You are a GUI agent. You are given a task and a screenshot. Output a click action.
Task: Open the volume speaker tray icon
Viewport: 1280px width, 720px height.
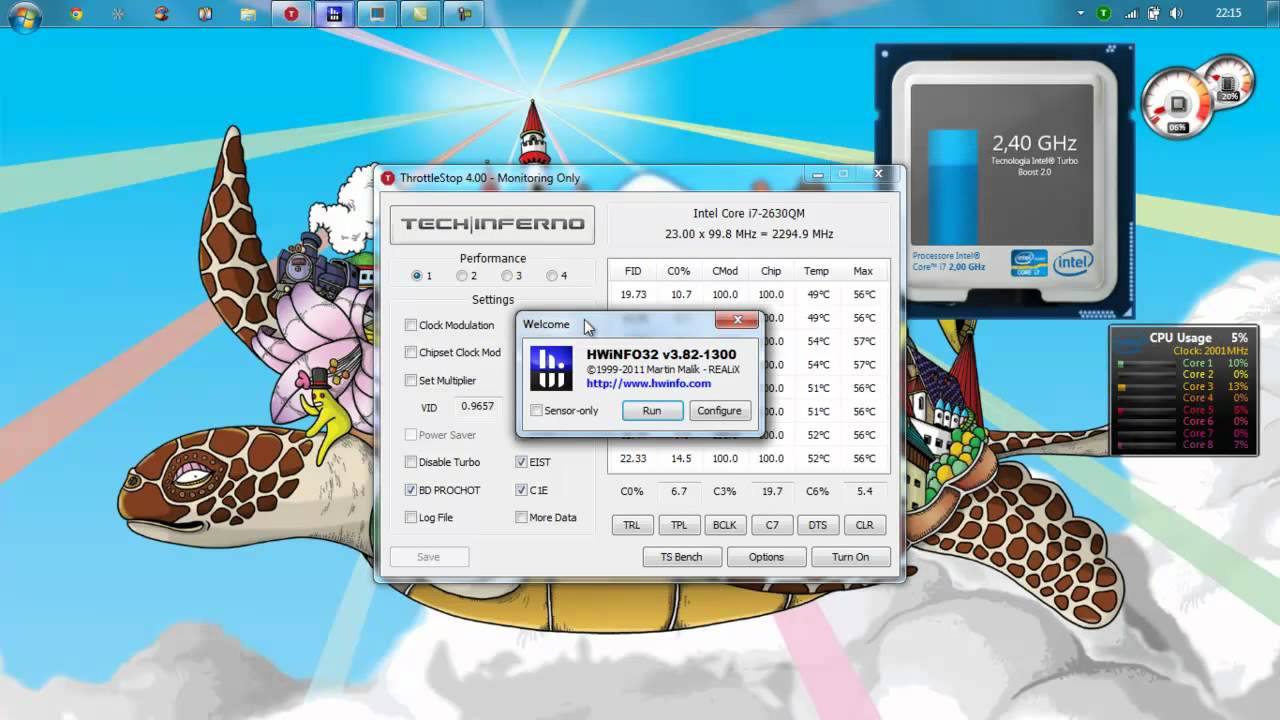tap(1176, 14)
